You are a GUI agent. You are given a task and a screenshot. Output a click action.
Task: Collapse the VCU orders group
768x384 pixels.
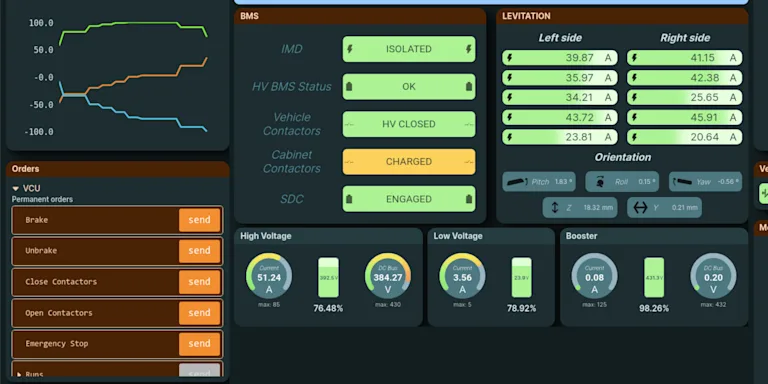tap(16, 188)
